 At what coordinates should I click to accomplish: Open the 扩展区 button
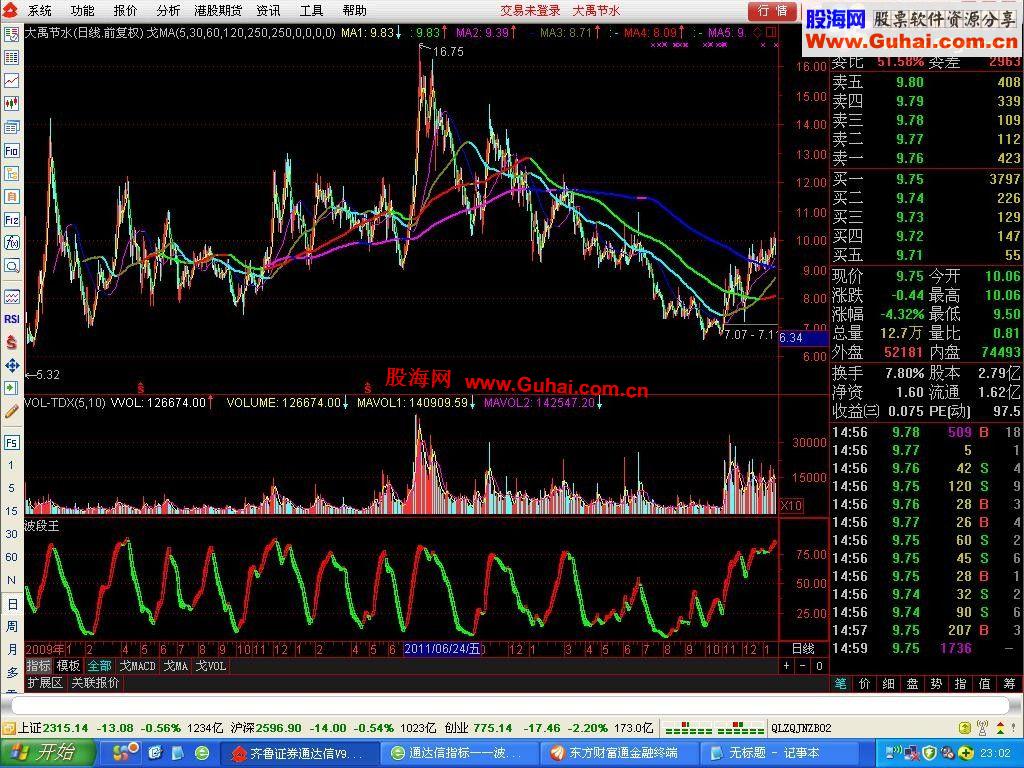(44, 682)
